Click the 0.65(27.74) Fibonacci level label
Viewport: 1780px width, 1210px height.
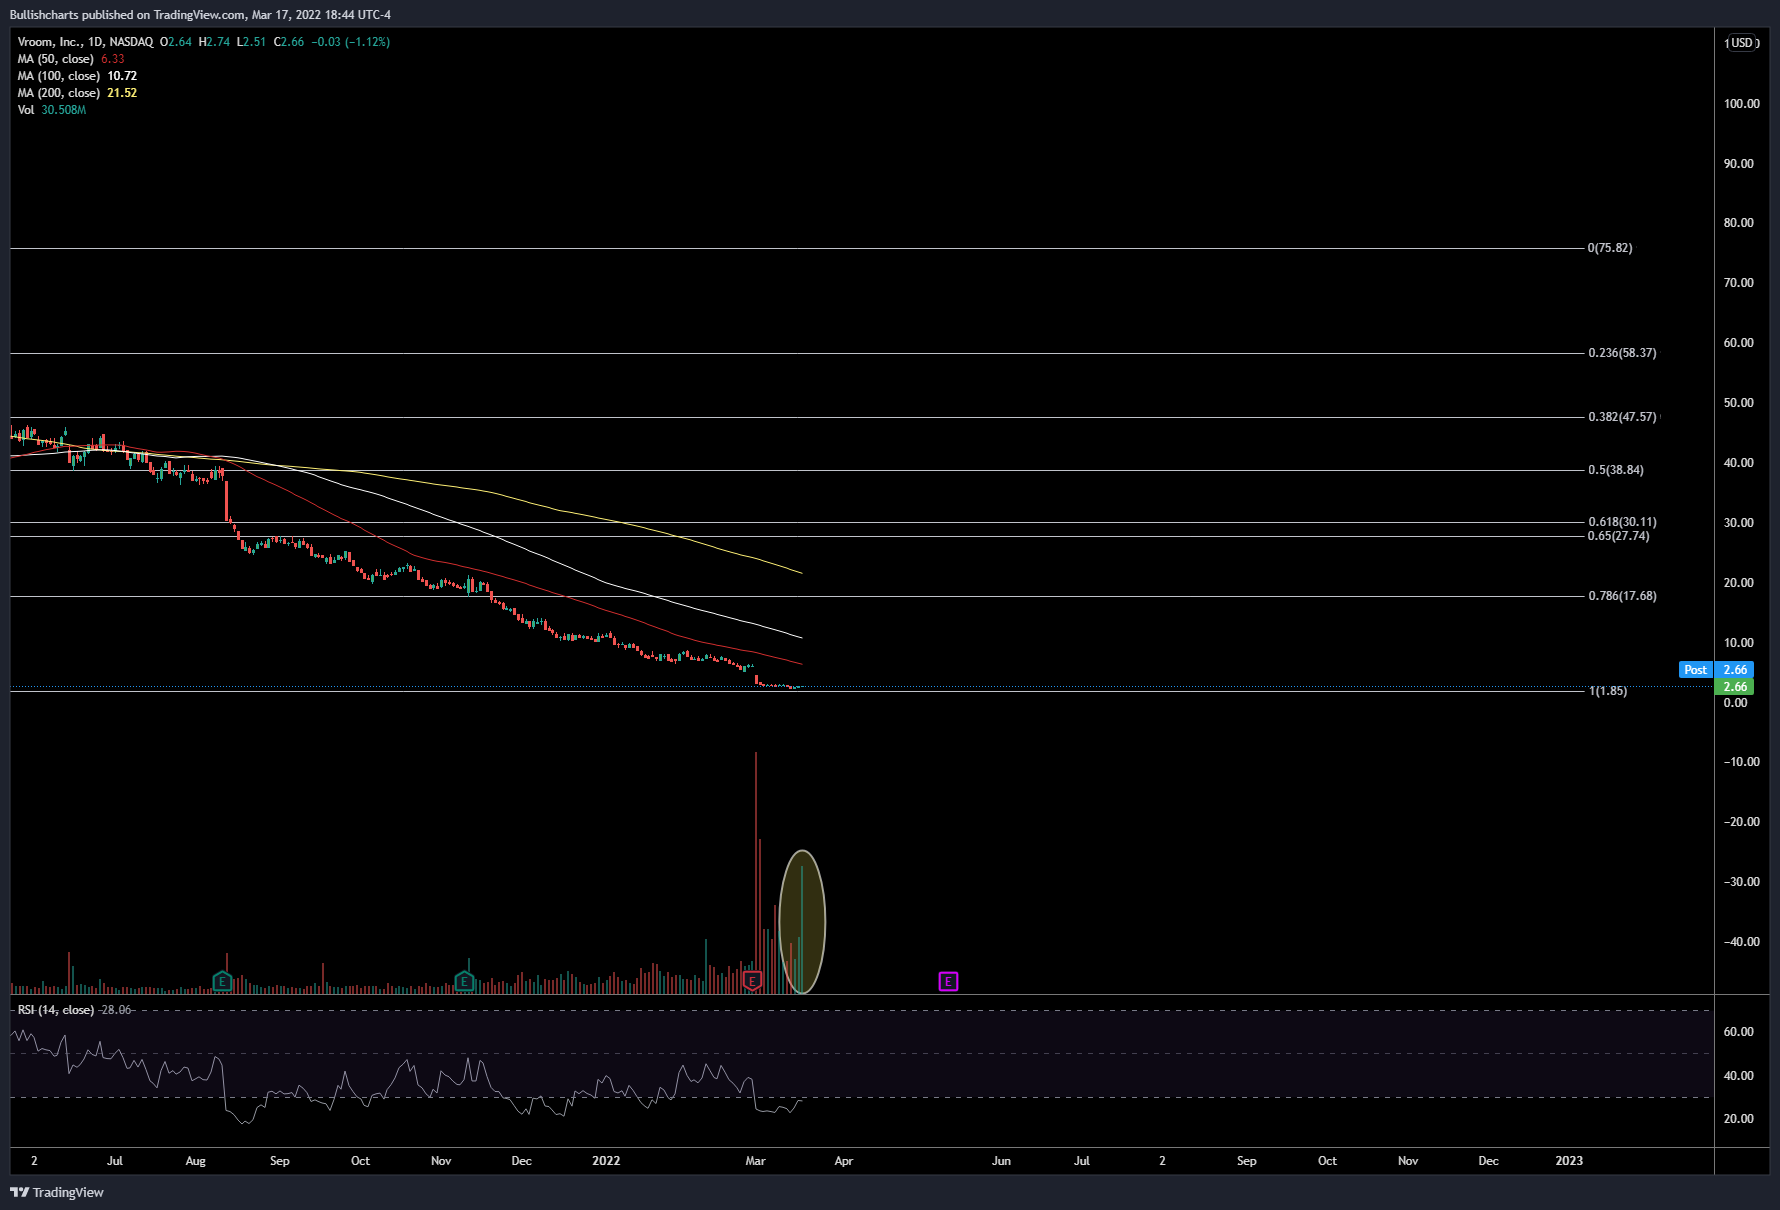(x=1619, y=536)
